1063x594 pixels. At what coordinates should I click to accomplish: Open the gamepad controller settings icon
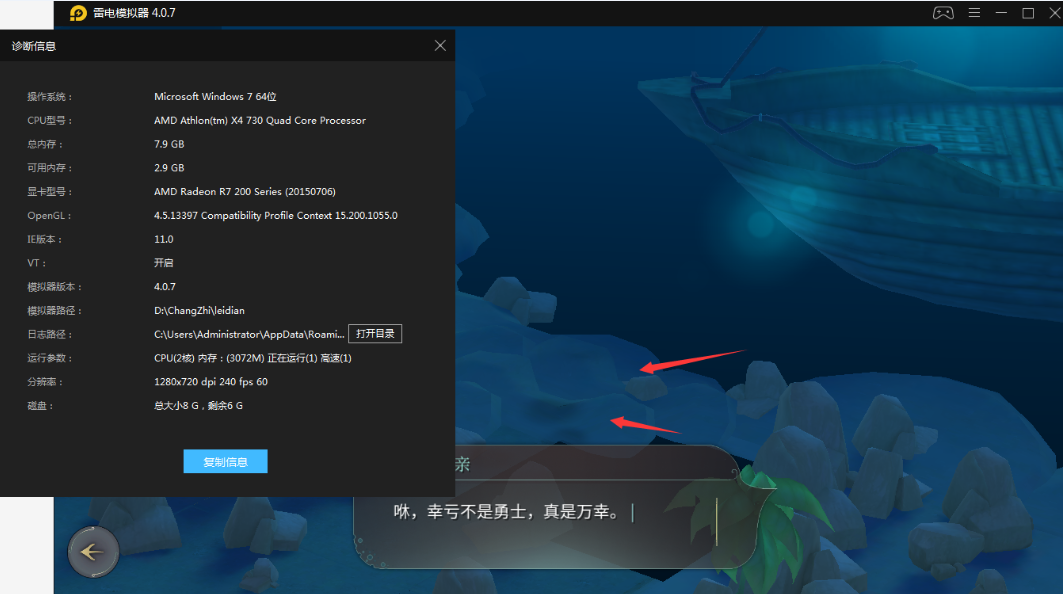point(943,13)
